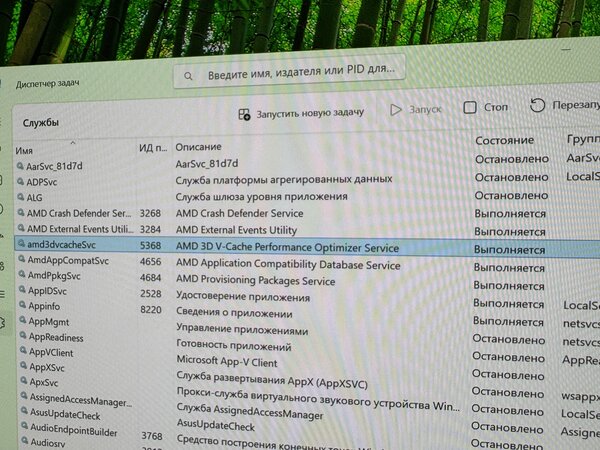Image resolution: width=600 pixels, height=450 pixels.
Task: Click gear icon beside AmdAppCompatSvc
Action: 22,259
